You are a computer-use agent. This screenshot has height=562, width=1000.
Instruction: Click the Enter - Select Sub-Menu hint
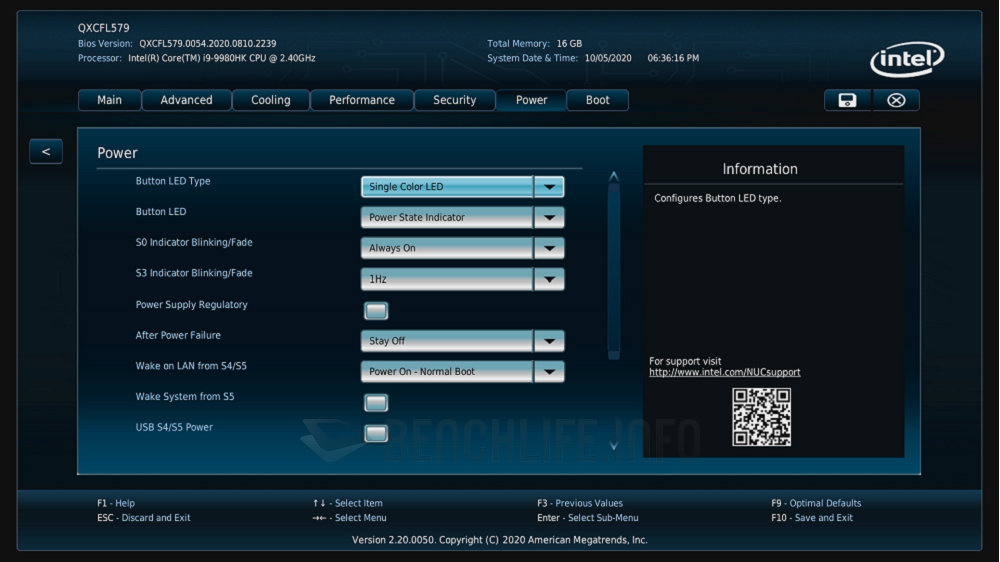(x=587, y=518)
